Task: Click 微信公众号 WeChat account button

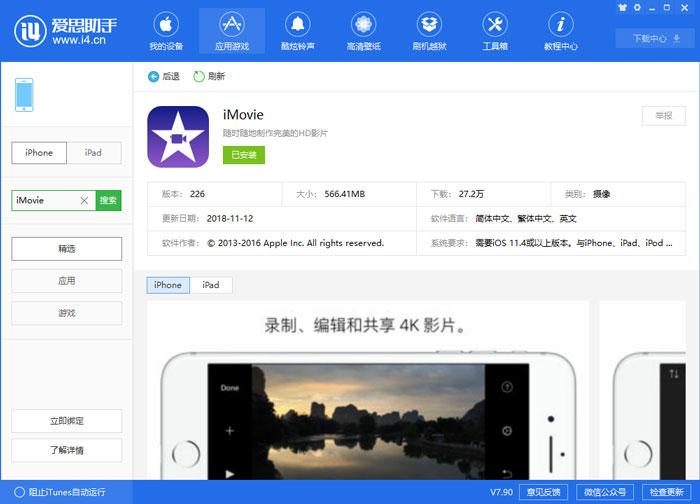Action: tap(604, 492)
